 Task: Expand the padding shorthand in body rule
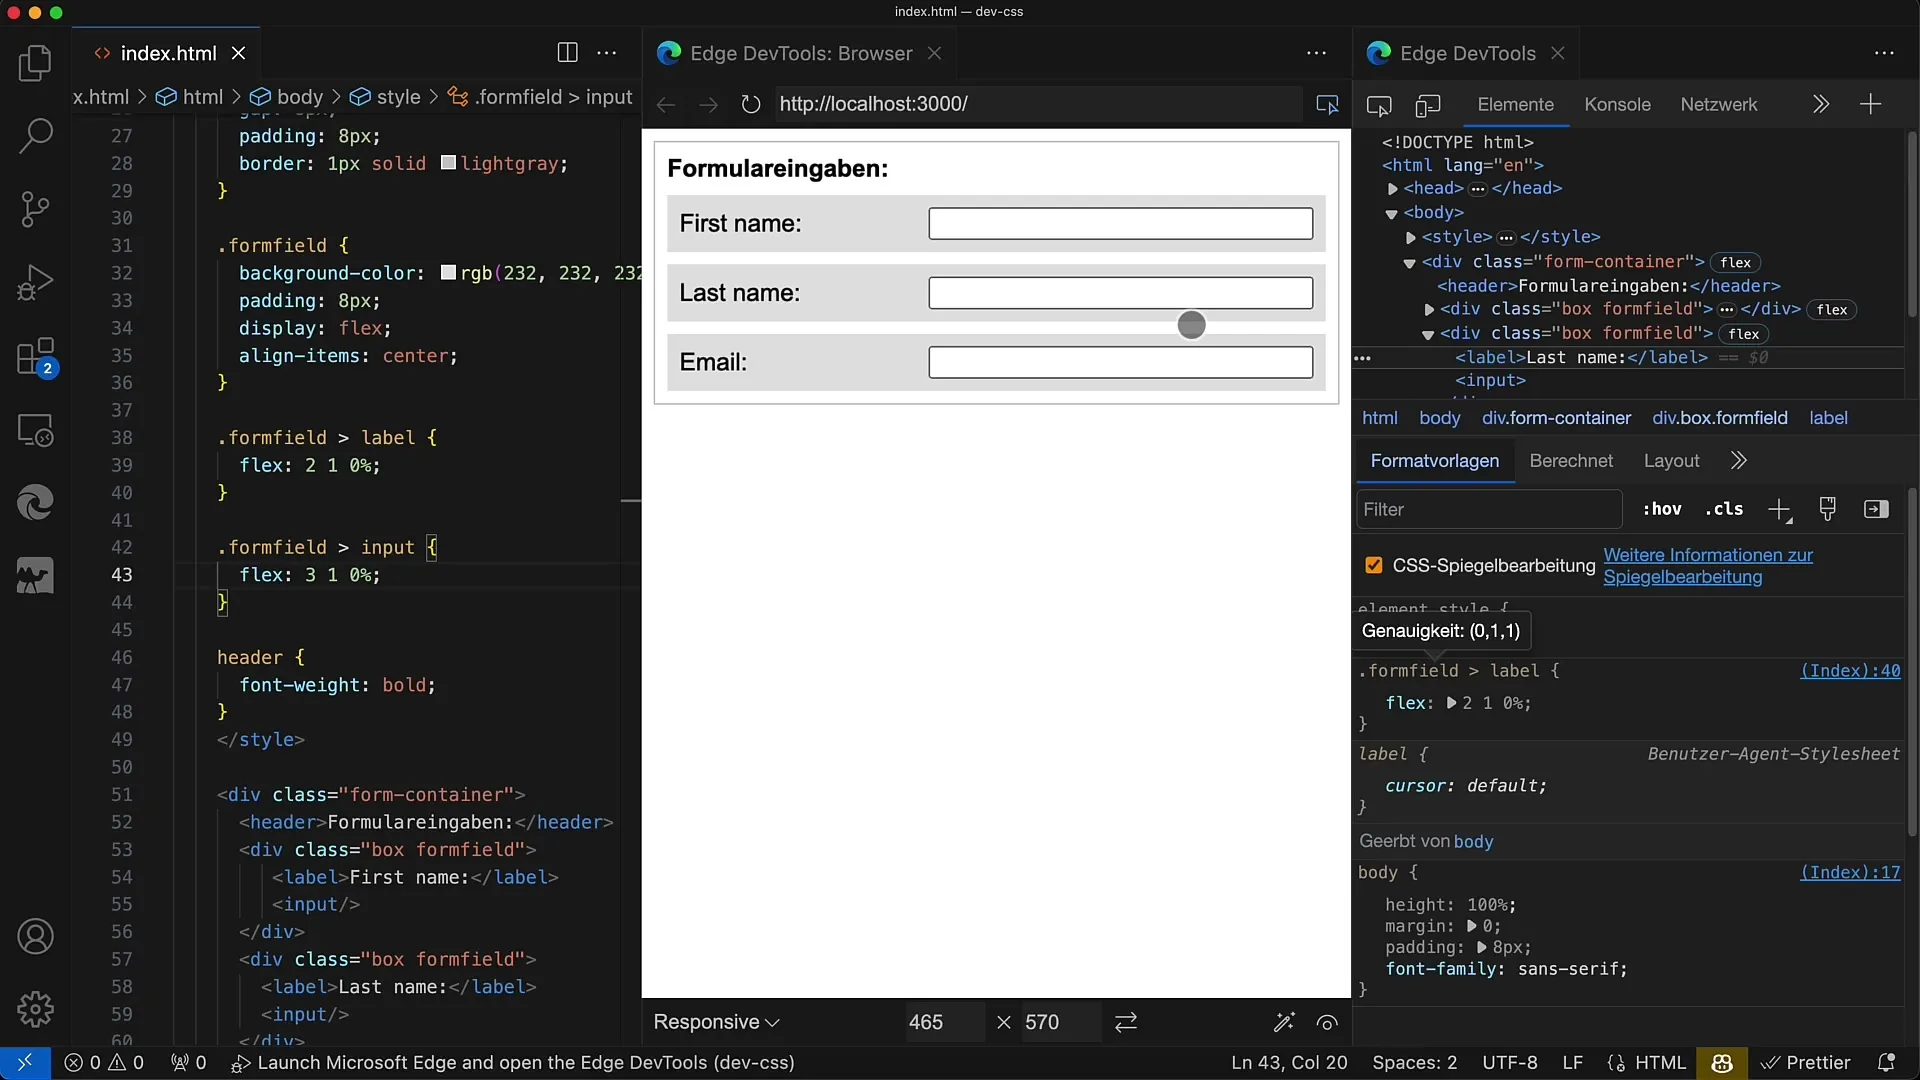click(1481, 948)
